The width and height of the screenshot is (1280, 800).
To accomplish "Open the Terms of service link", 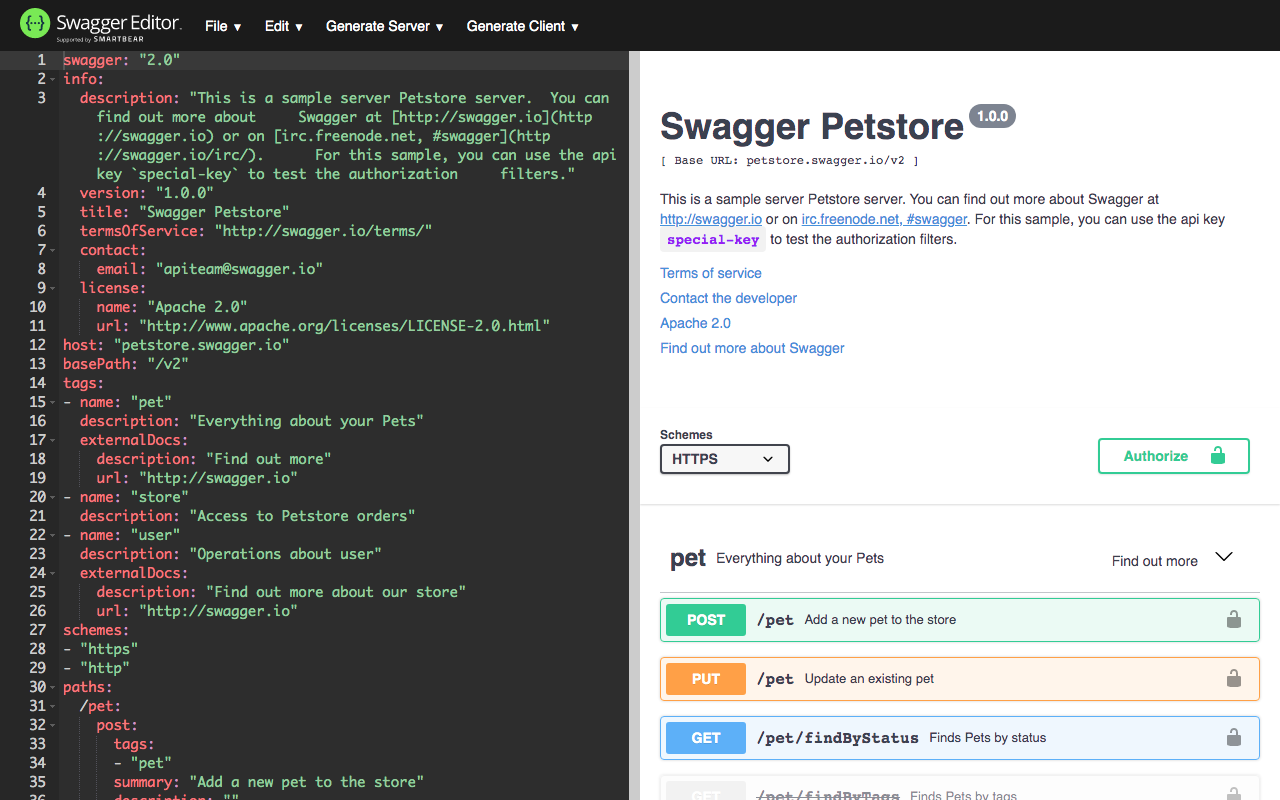I will [x=710, y=272].
